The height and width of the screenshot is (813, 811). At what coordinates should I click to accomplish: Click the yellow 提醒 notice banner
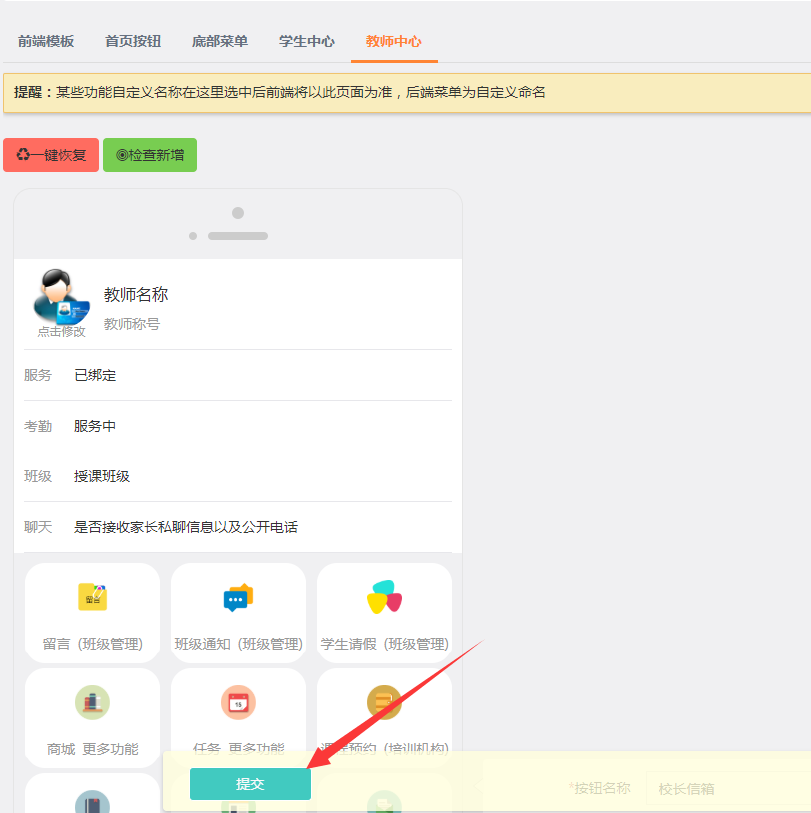pyautogui.click(x=407, y=92)
